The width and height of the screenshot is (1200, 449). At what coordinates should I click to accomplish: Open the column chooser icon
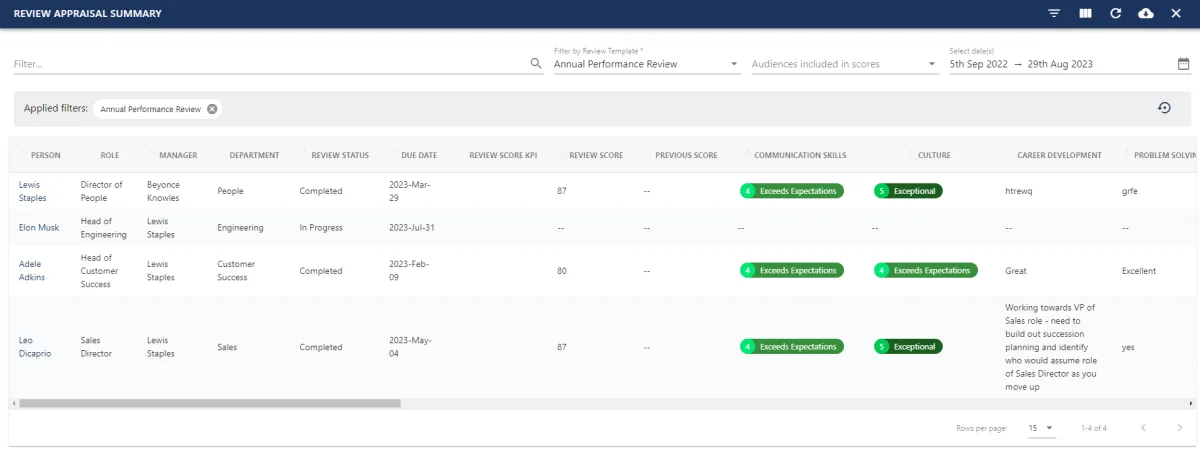[1085, 13]
